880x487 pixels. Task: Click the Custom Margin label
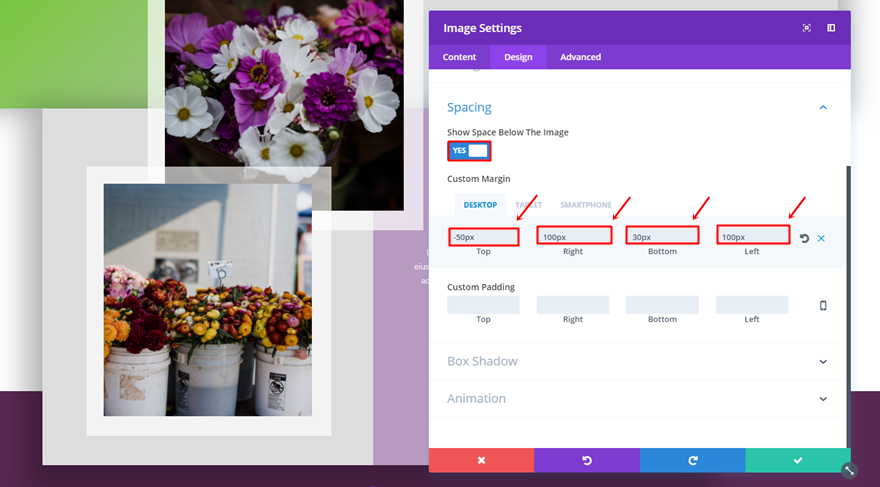[x=479, y=179]
